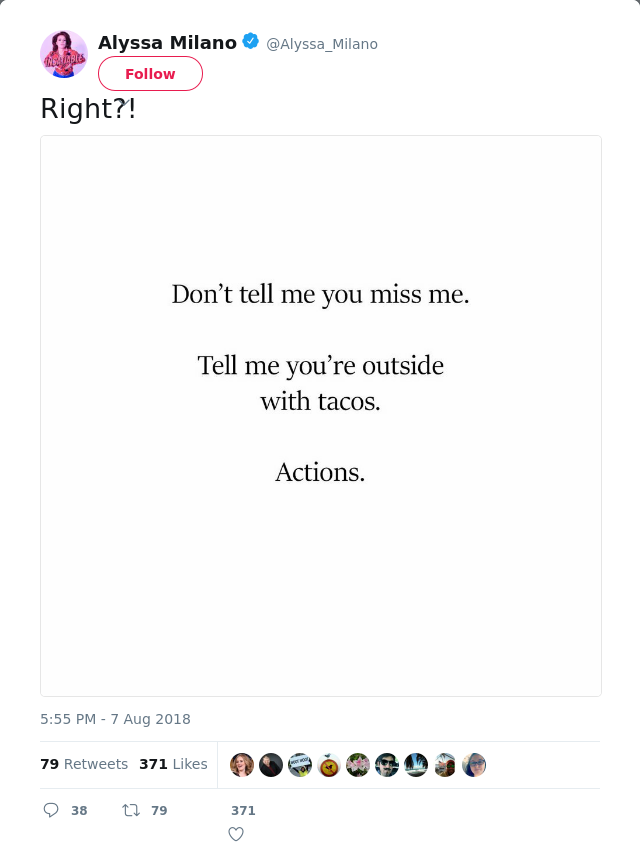Open the Alyssa Milano display name link
This screenshot has width=640, height=850.
click(x=167, y=42)
